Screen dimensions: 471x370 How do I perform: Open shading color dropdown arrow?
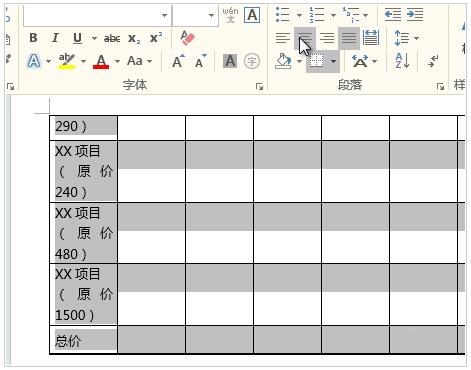tap(299, 61)
